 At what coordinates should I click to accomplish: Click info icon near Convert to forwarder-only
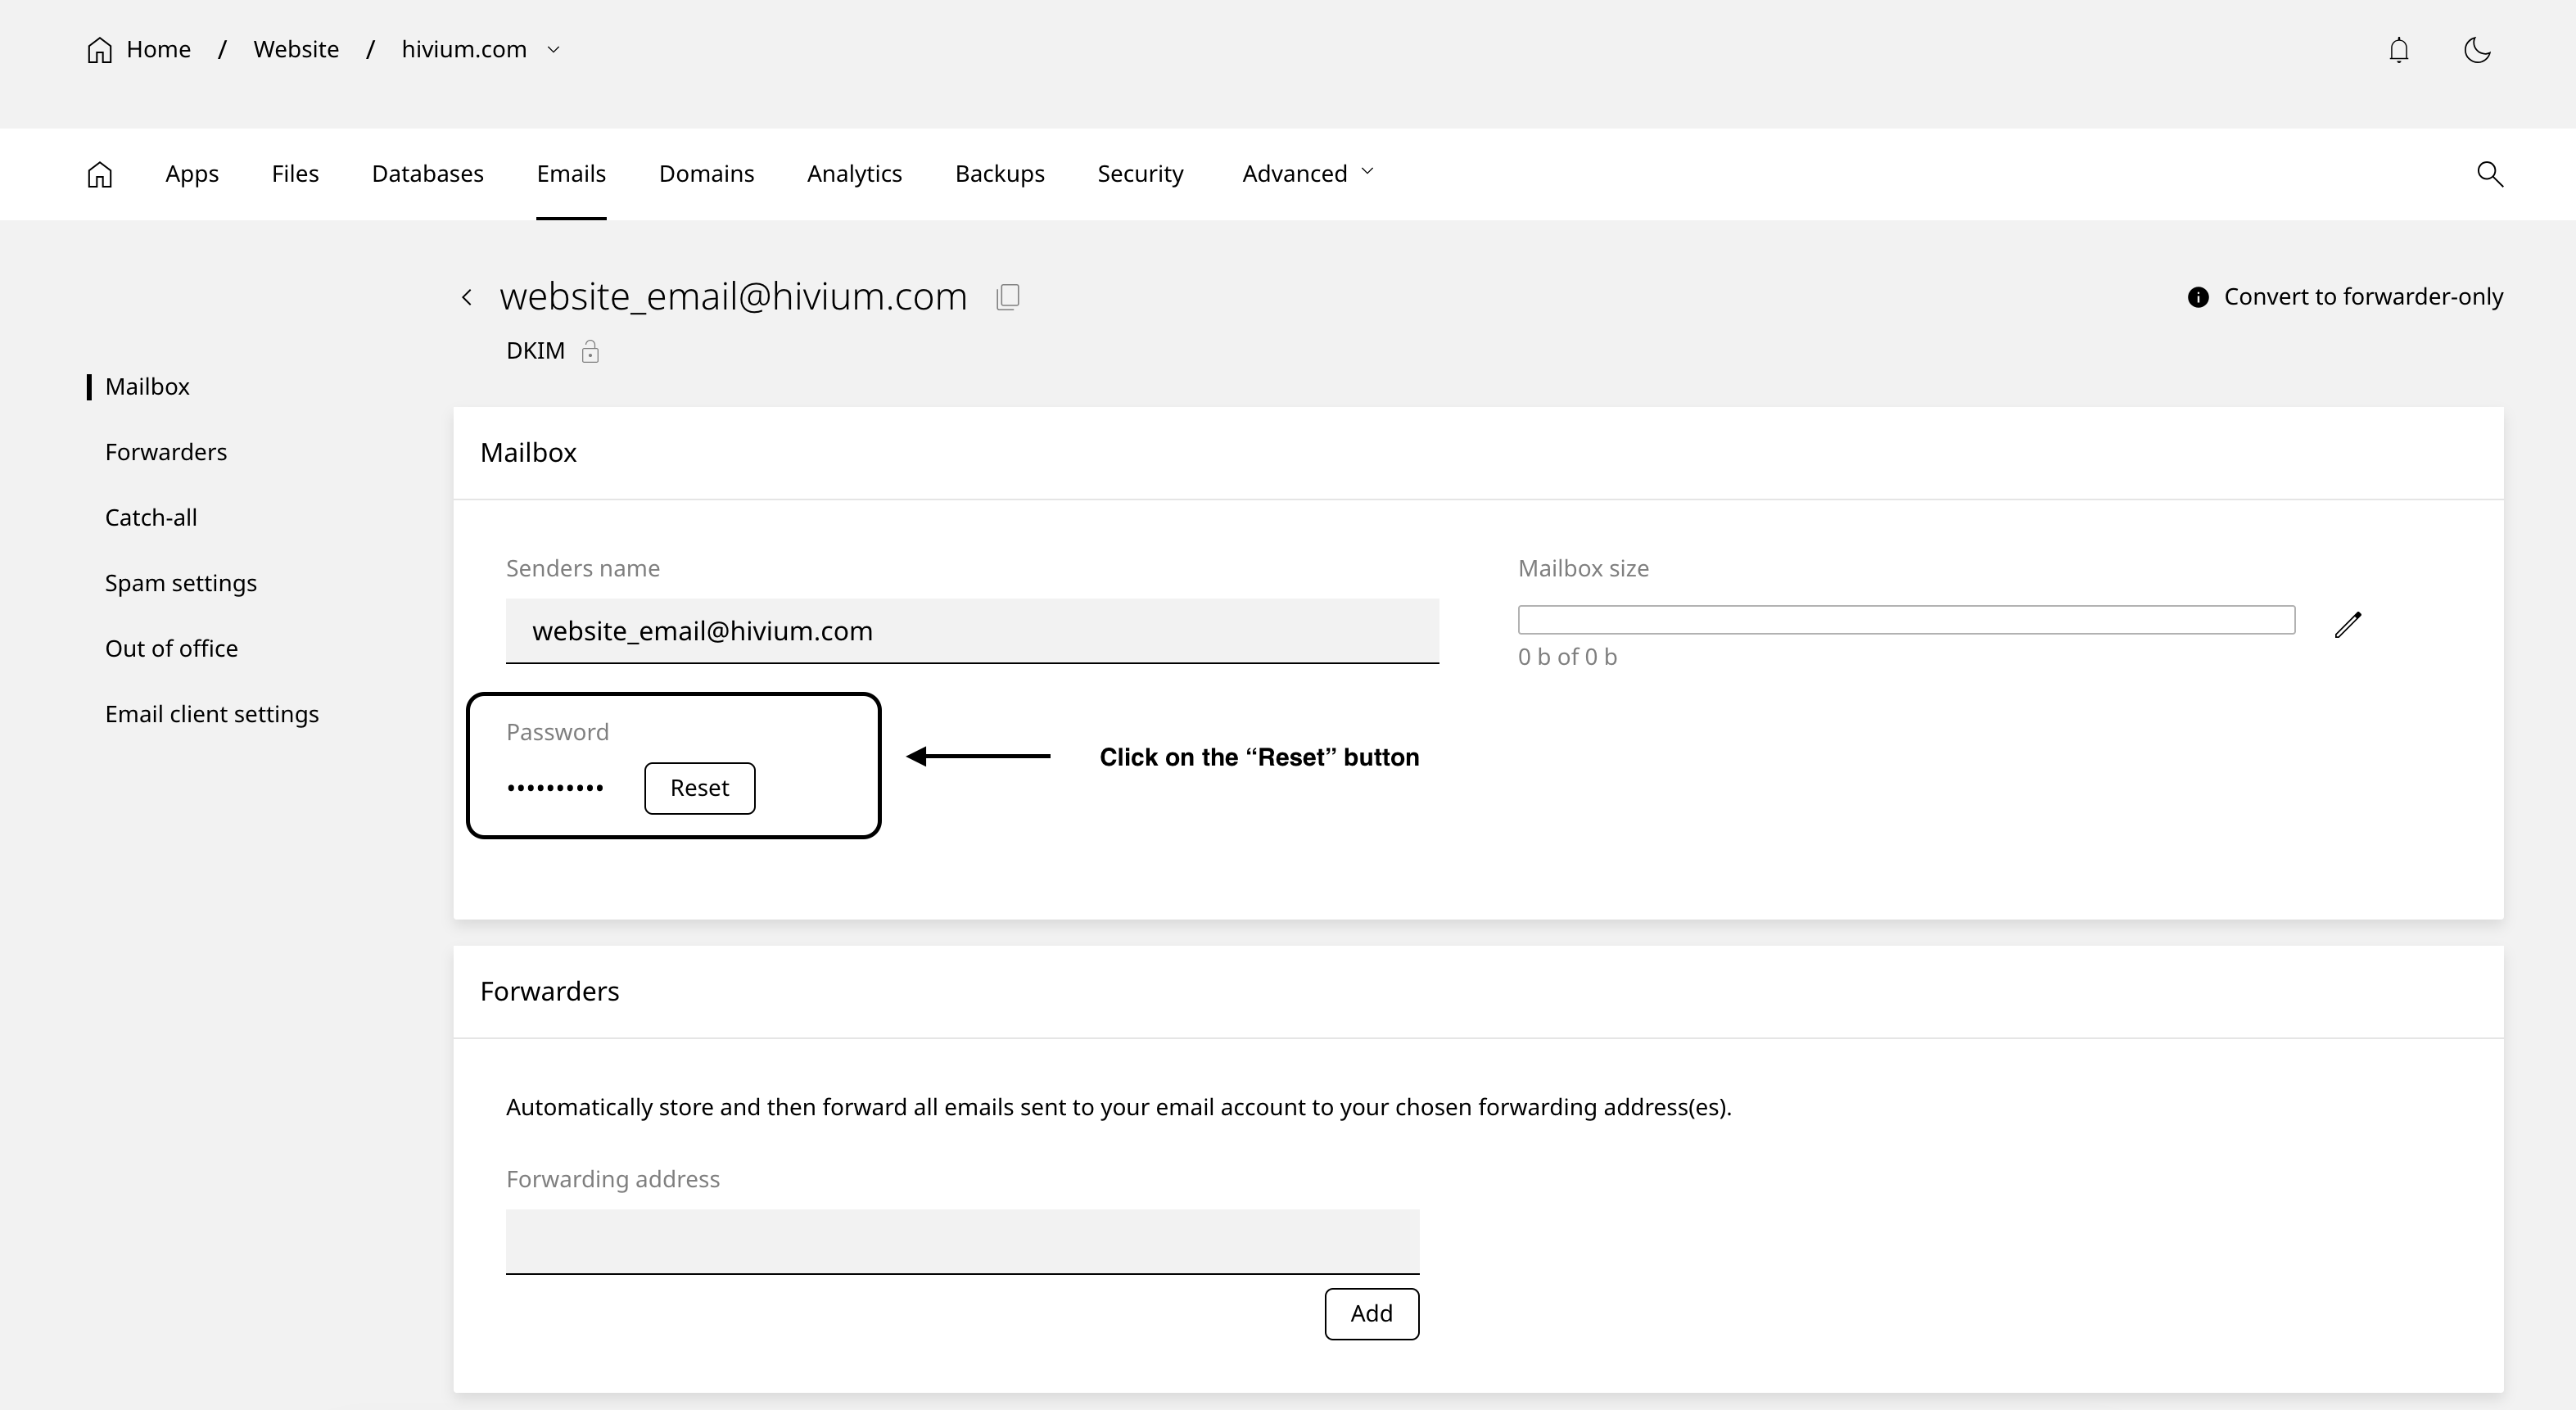point(2197,297)
